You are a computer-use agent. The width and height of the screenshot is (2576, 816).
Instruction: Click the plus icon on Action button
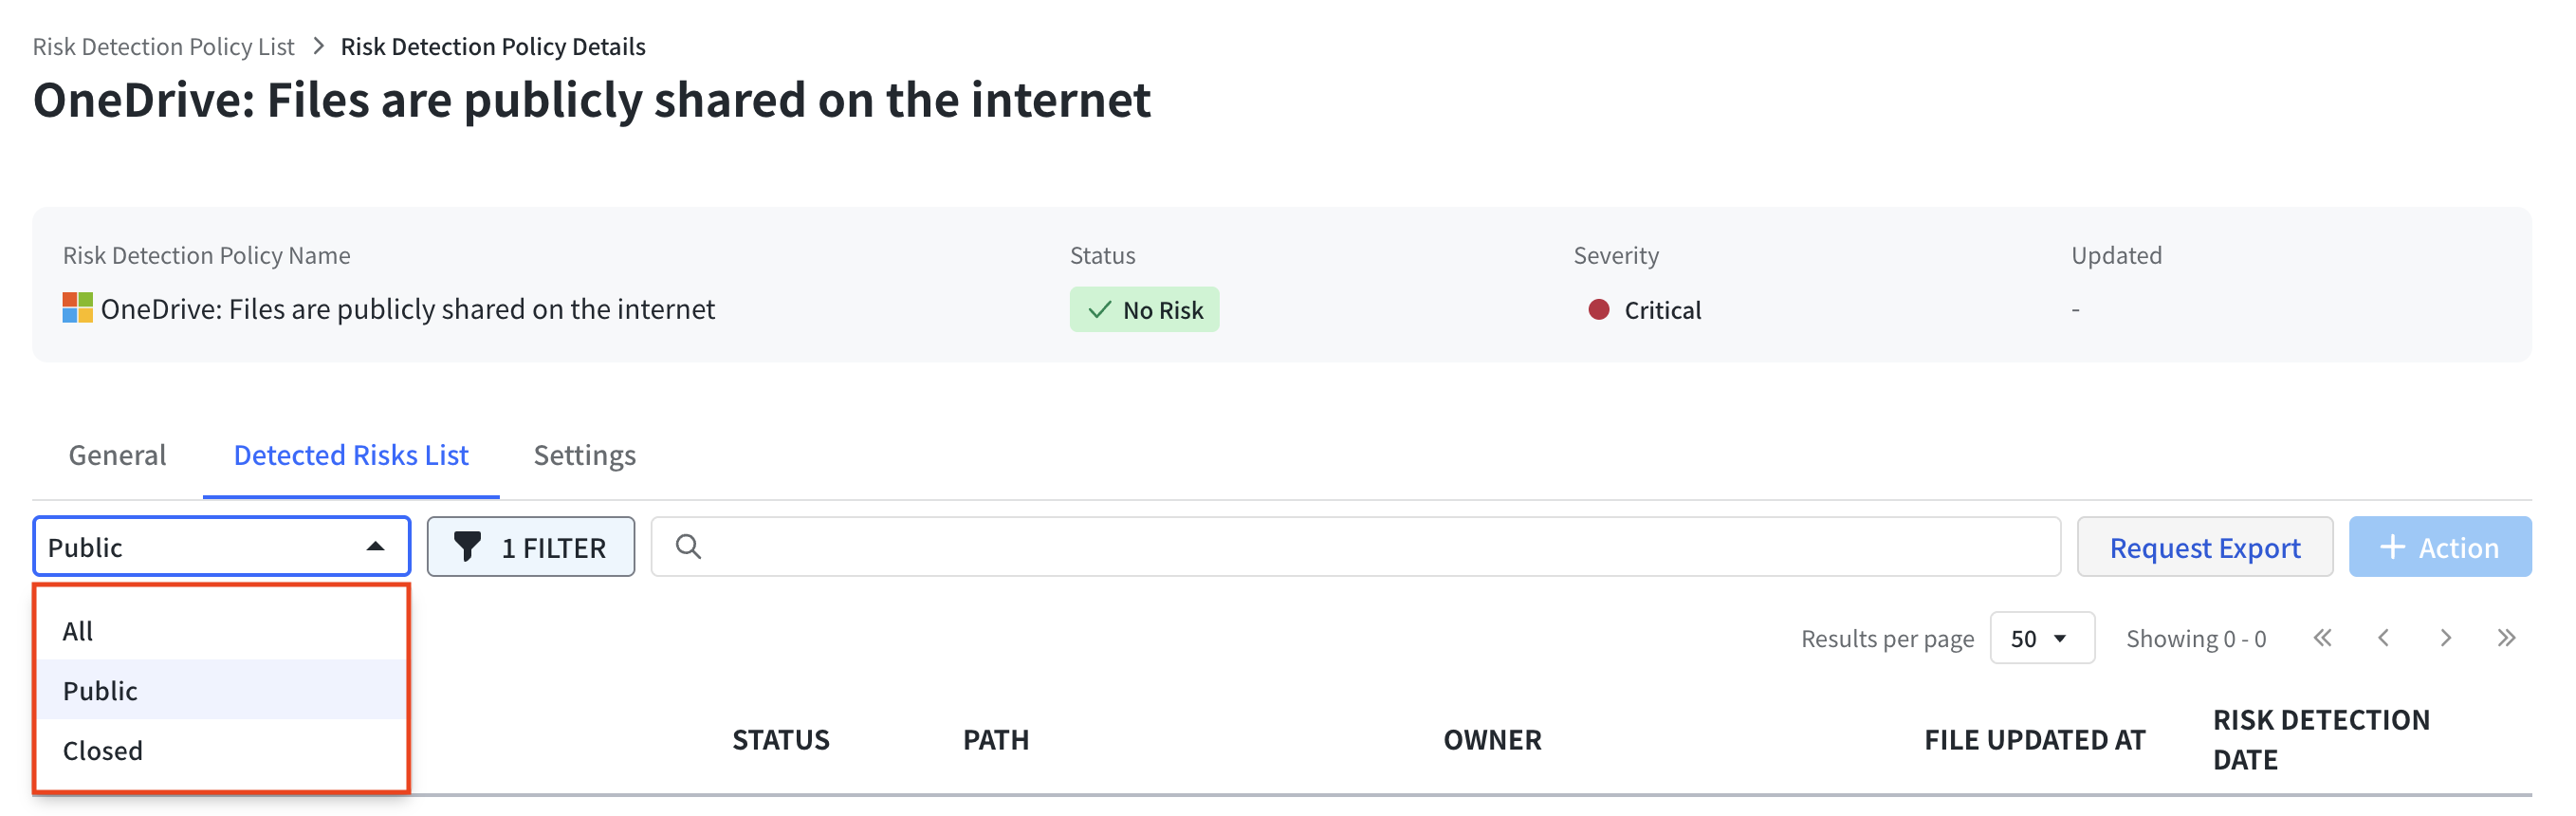tap(2392, 547)
